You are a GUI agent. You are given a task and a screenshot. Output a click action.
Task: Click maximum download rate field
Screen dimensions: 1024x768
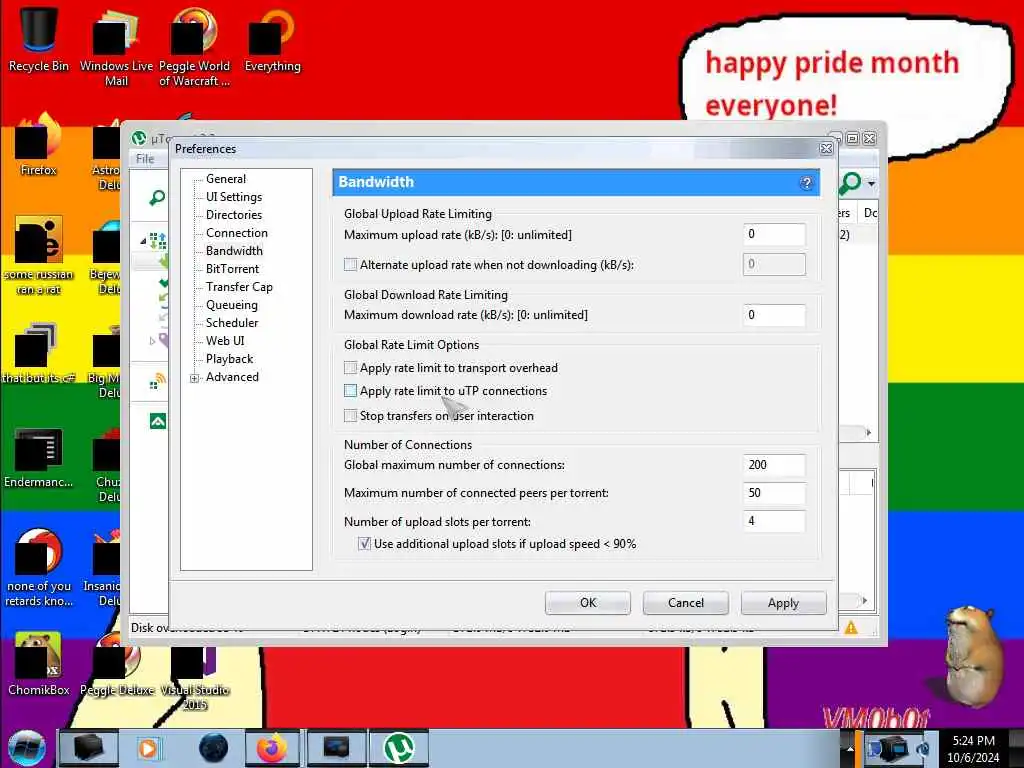click(774, 315)
